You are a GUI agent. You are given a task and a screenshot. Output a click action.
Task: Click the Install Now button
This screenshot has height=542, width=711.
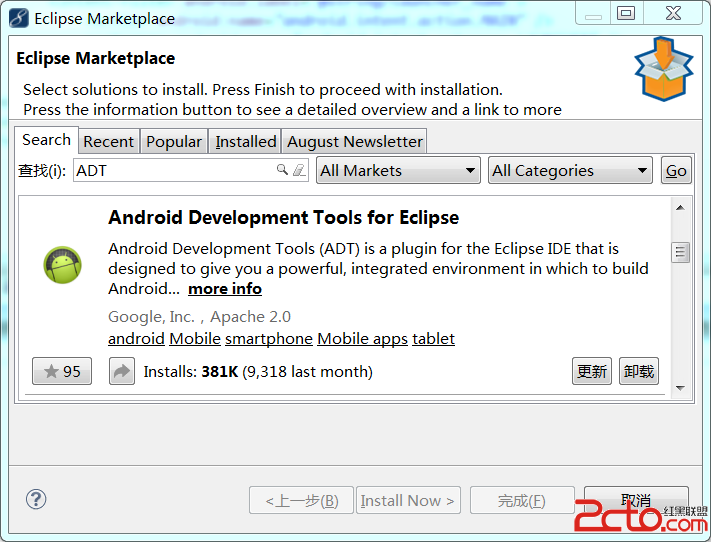(x=408, y=500)
